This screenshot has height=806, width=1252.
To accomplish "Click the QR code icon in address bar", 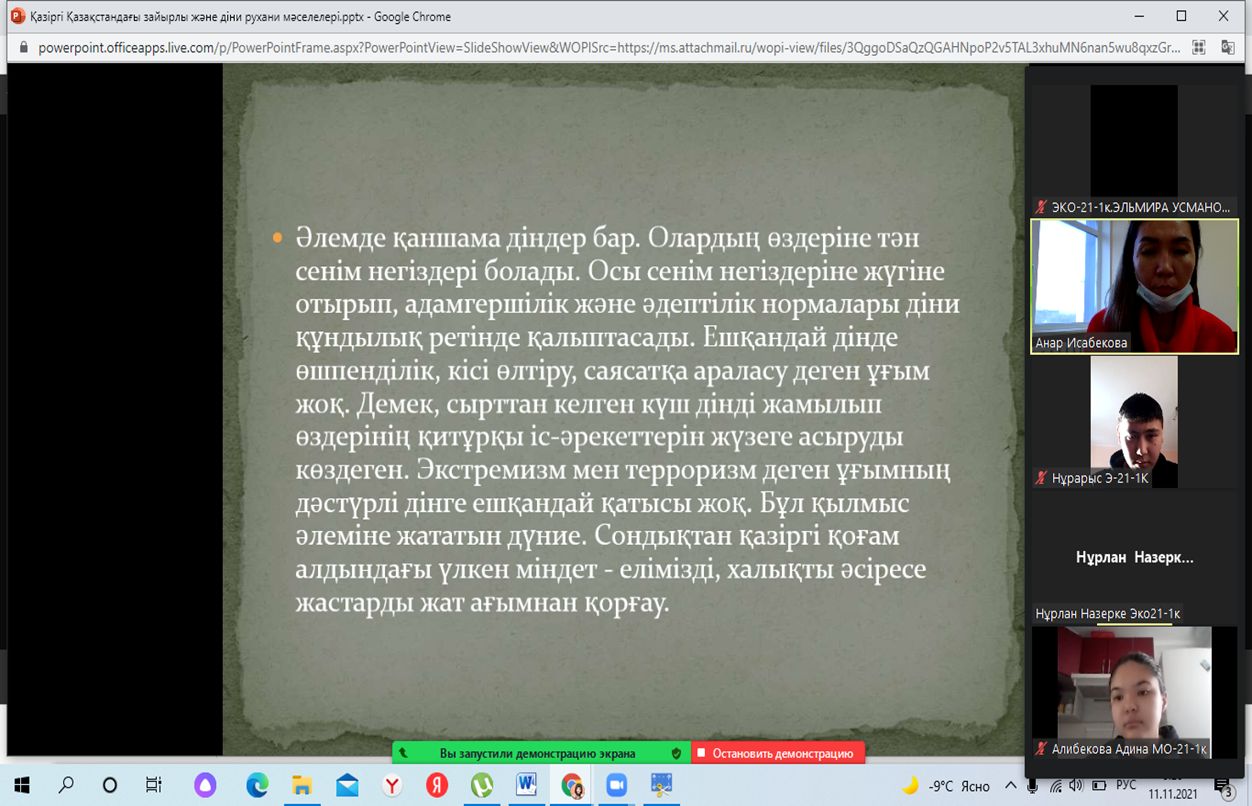I will pyautogui.click(x=1200, y=47).
